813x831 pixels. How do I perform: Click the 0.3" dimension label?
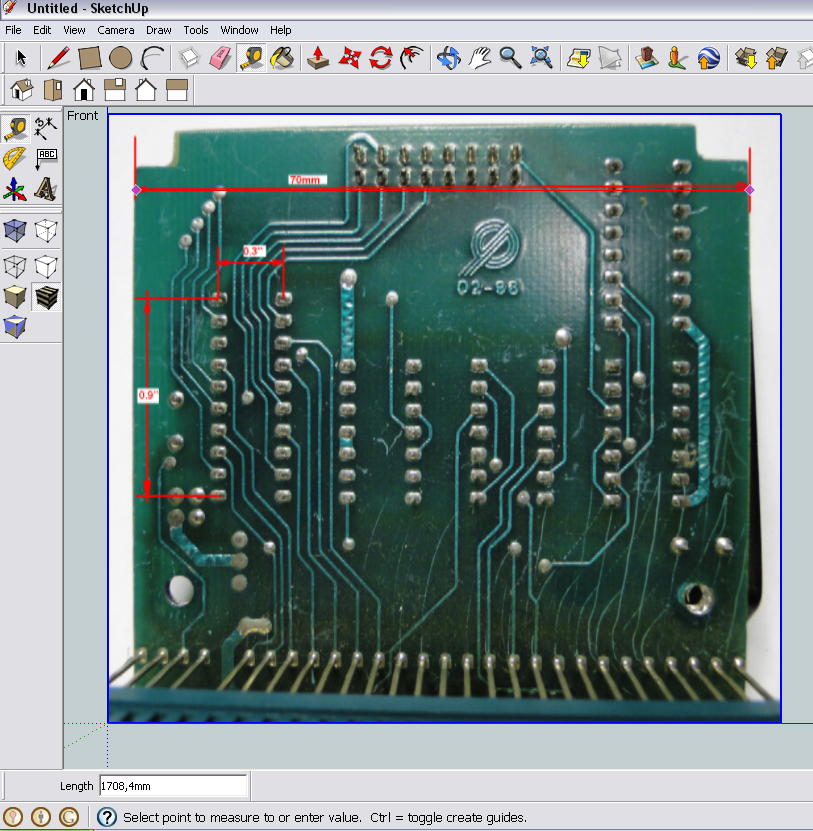click(253, 251)
